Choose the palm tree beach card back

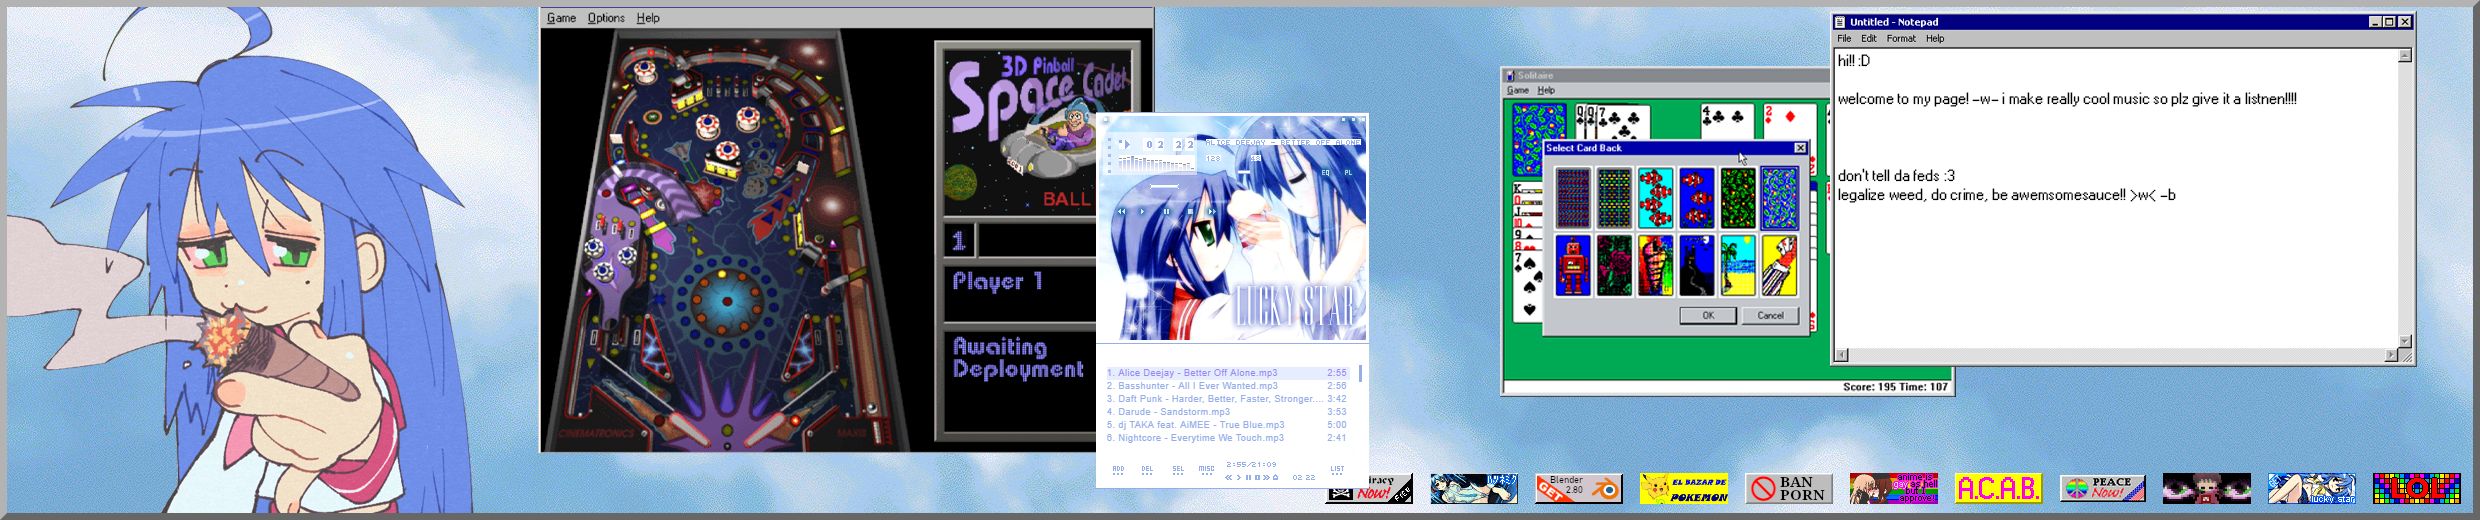(x=1738, y=266)
